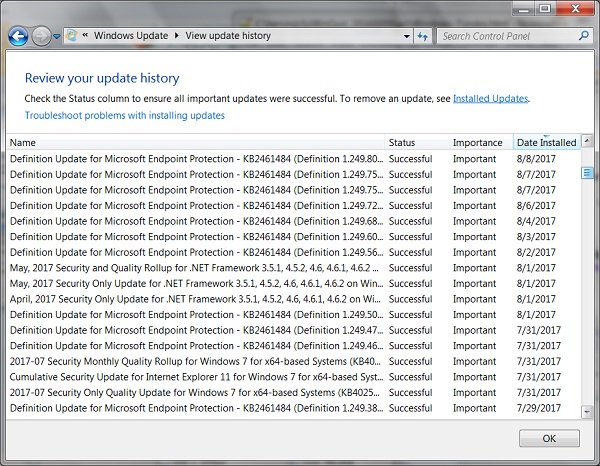
Task: Sort by the Importance column header
Action: pos(481,142)
